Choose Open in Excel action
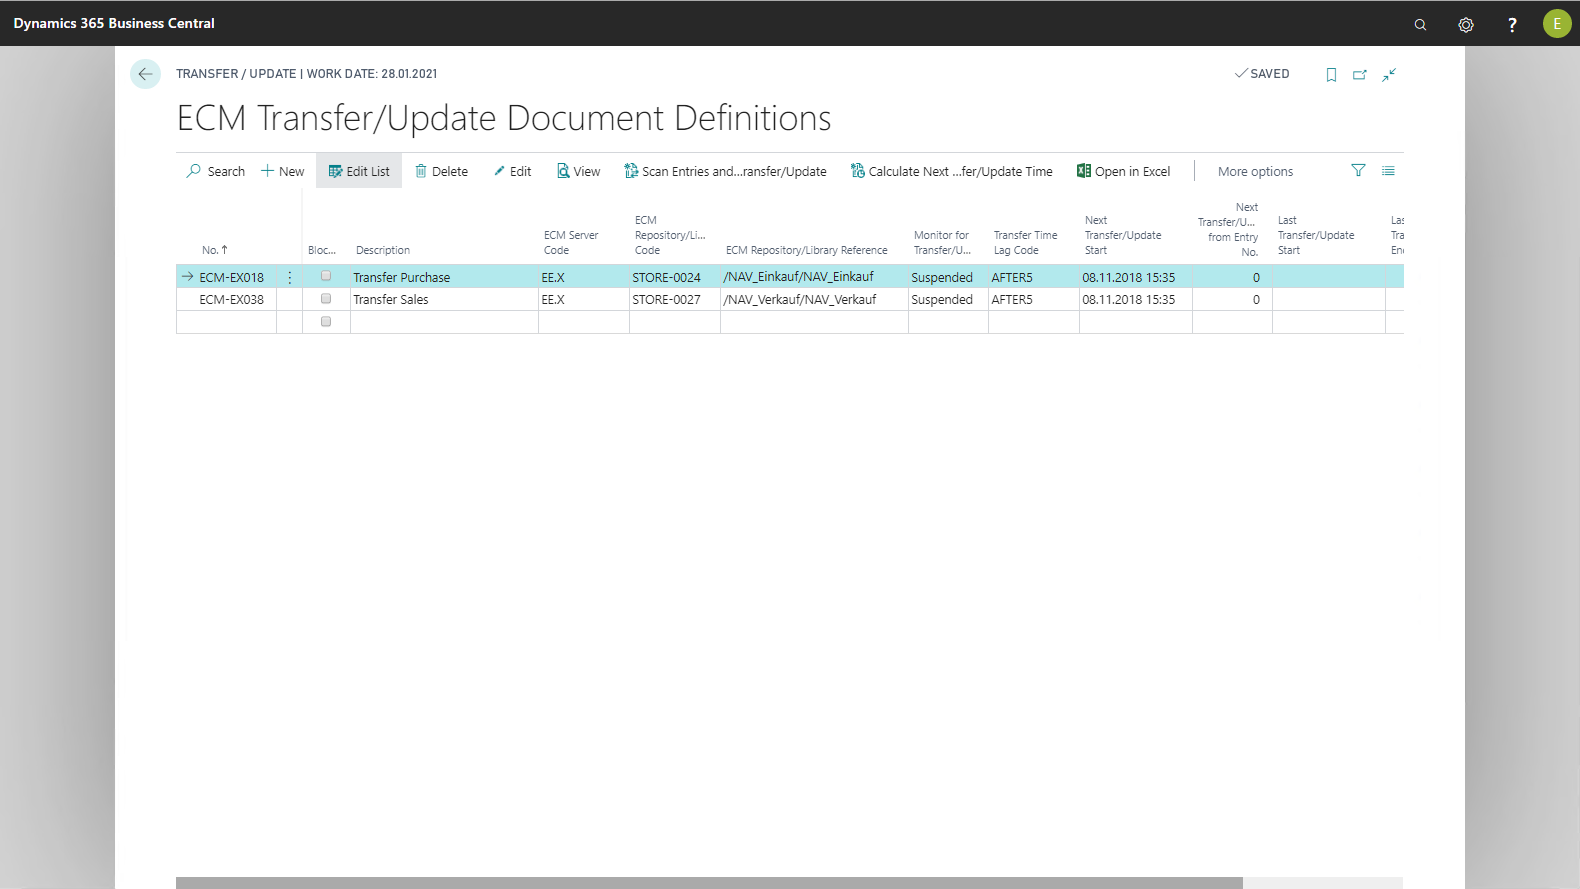Screen dimensions: 1580x889 click(x=1123, y=171)
